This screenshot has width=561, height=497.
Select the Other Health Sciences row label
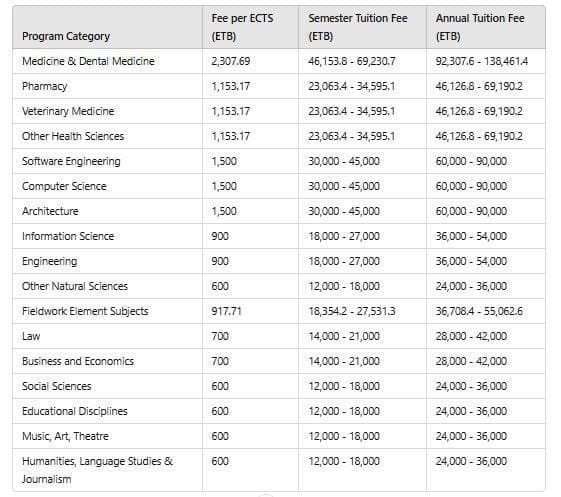click(73, 136)
